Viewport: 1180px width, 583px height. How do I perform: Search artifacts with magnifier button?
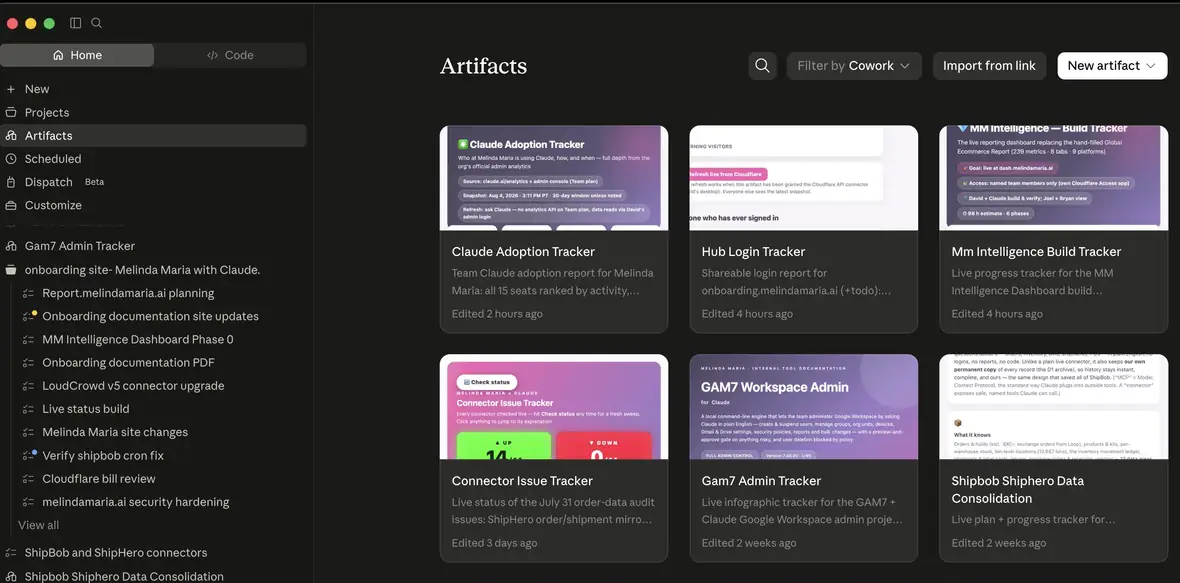762,65
